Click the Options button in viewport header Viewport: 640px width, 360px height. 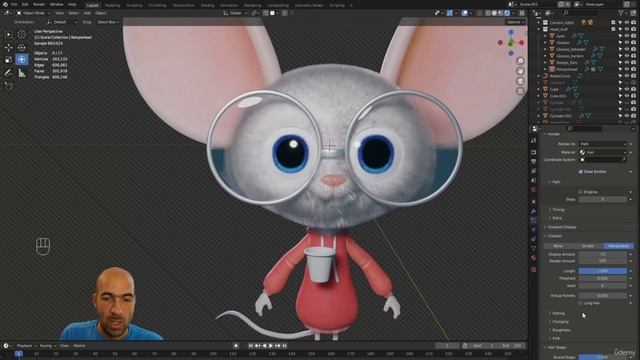point(516,22)
